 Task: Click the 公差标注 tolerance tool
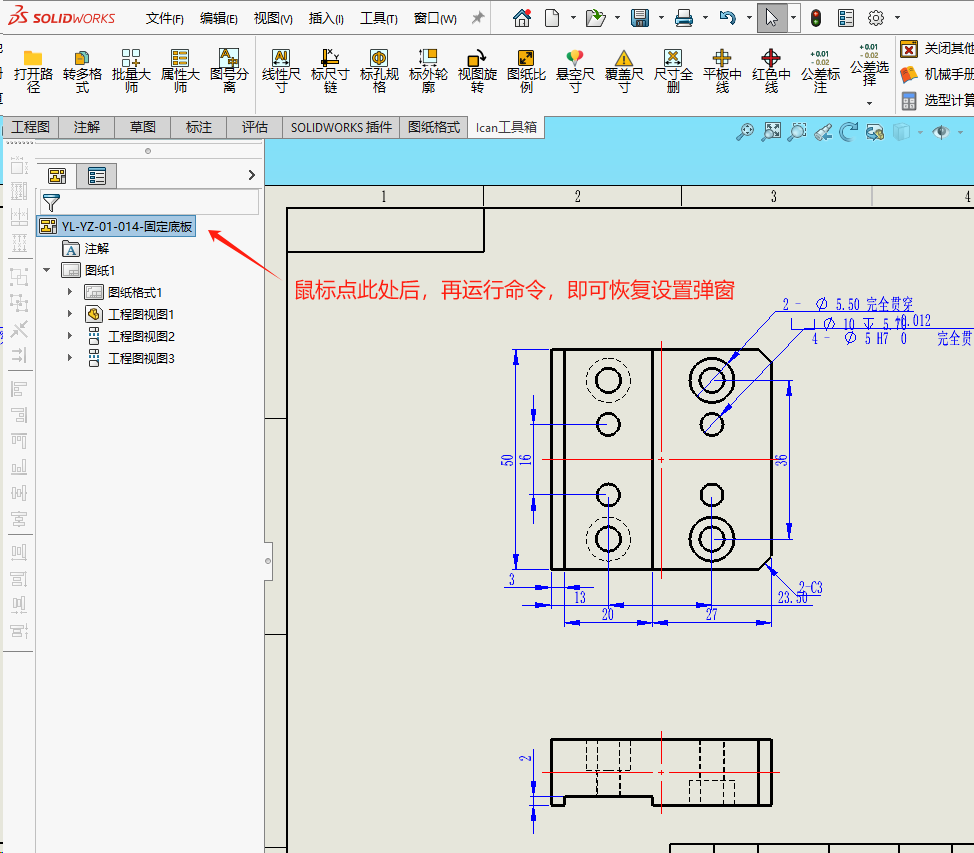click(820, 59)
